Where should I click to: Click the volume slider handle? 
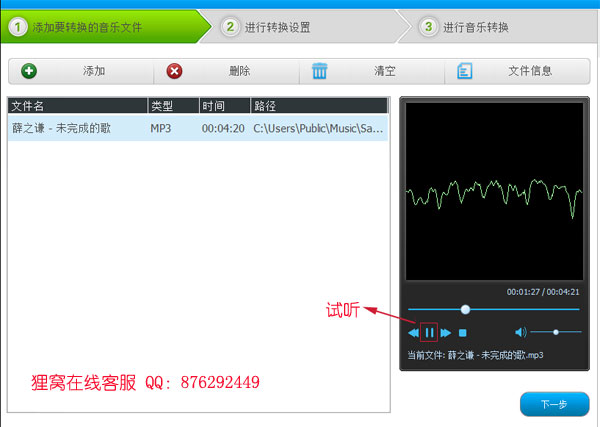click(556, 332)
